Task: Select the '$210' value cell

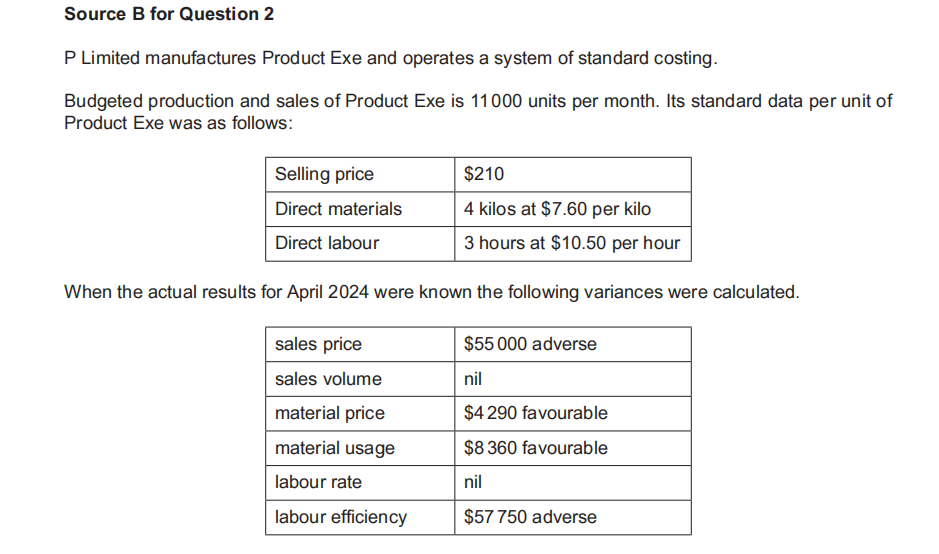Action: click(485, 174)
